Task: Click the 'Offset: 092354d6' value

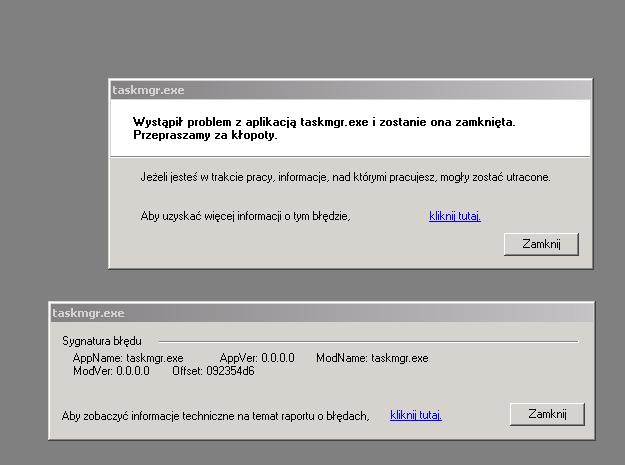Action: (x=213, y=371)
